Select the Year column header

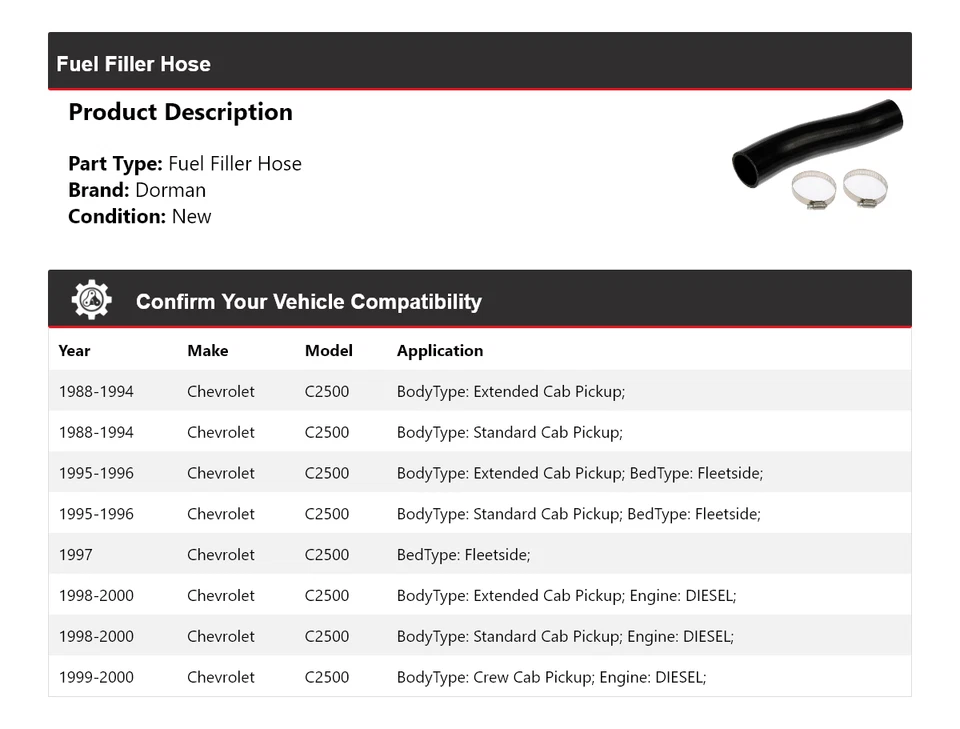click(x=74, y=351)
